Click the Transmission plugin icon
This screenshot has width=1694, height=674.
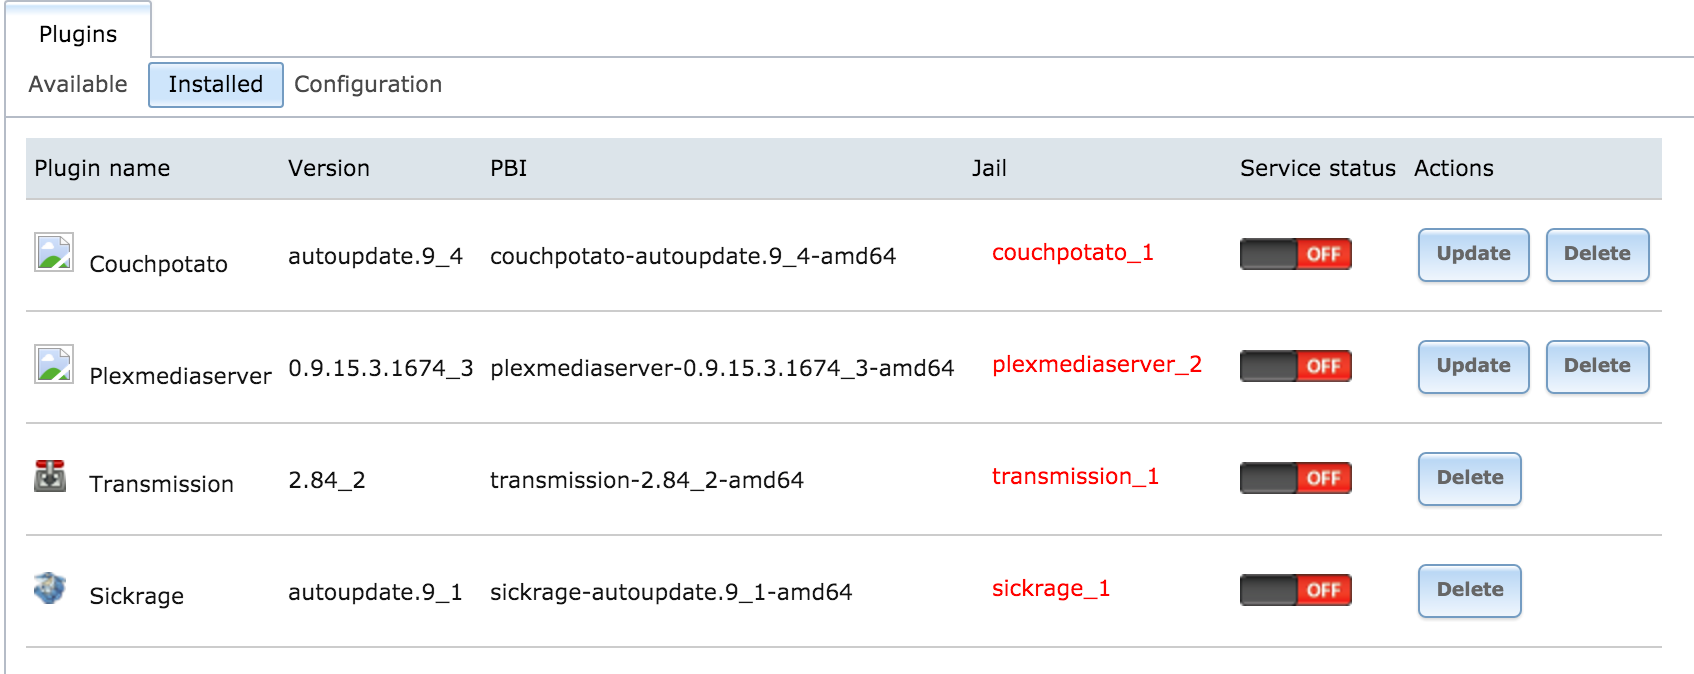(50, 476)
